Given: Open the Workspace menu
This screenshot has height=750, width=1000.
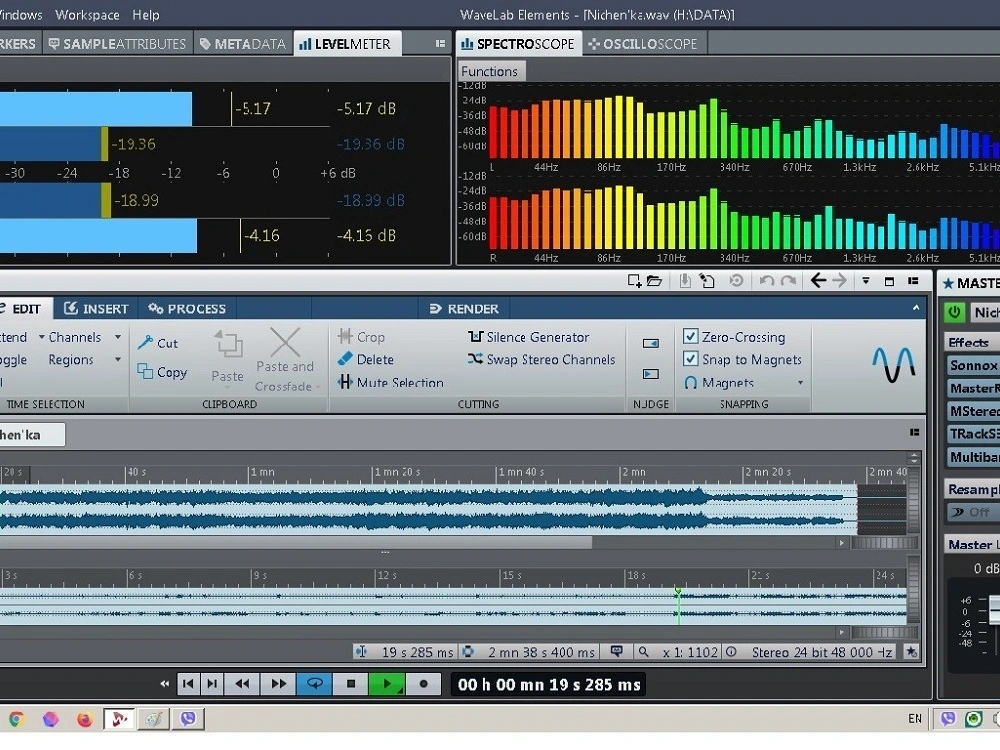Looking at the screenshot, I should pyautogui.click(x=87, y=15).
